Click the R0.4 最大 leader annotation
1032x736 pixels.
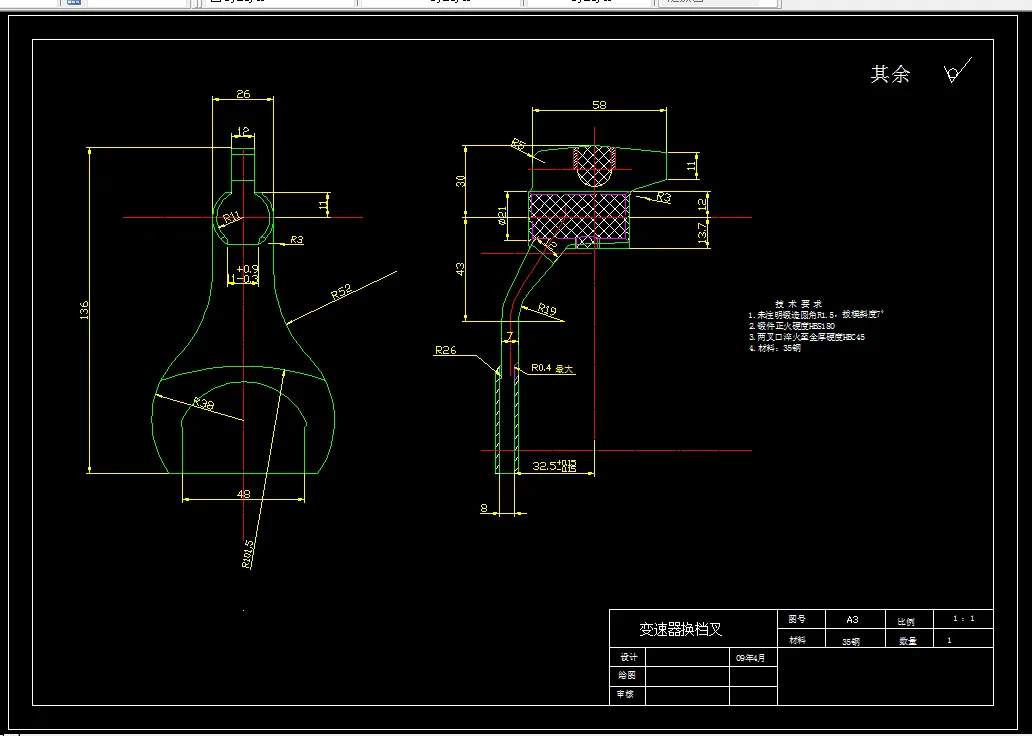click(553, 369)
